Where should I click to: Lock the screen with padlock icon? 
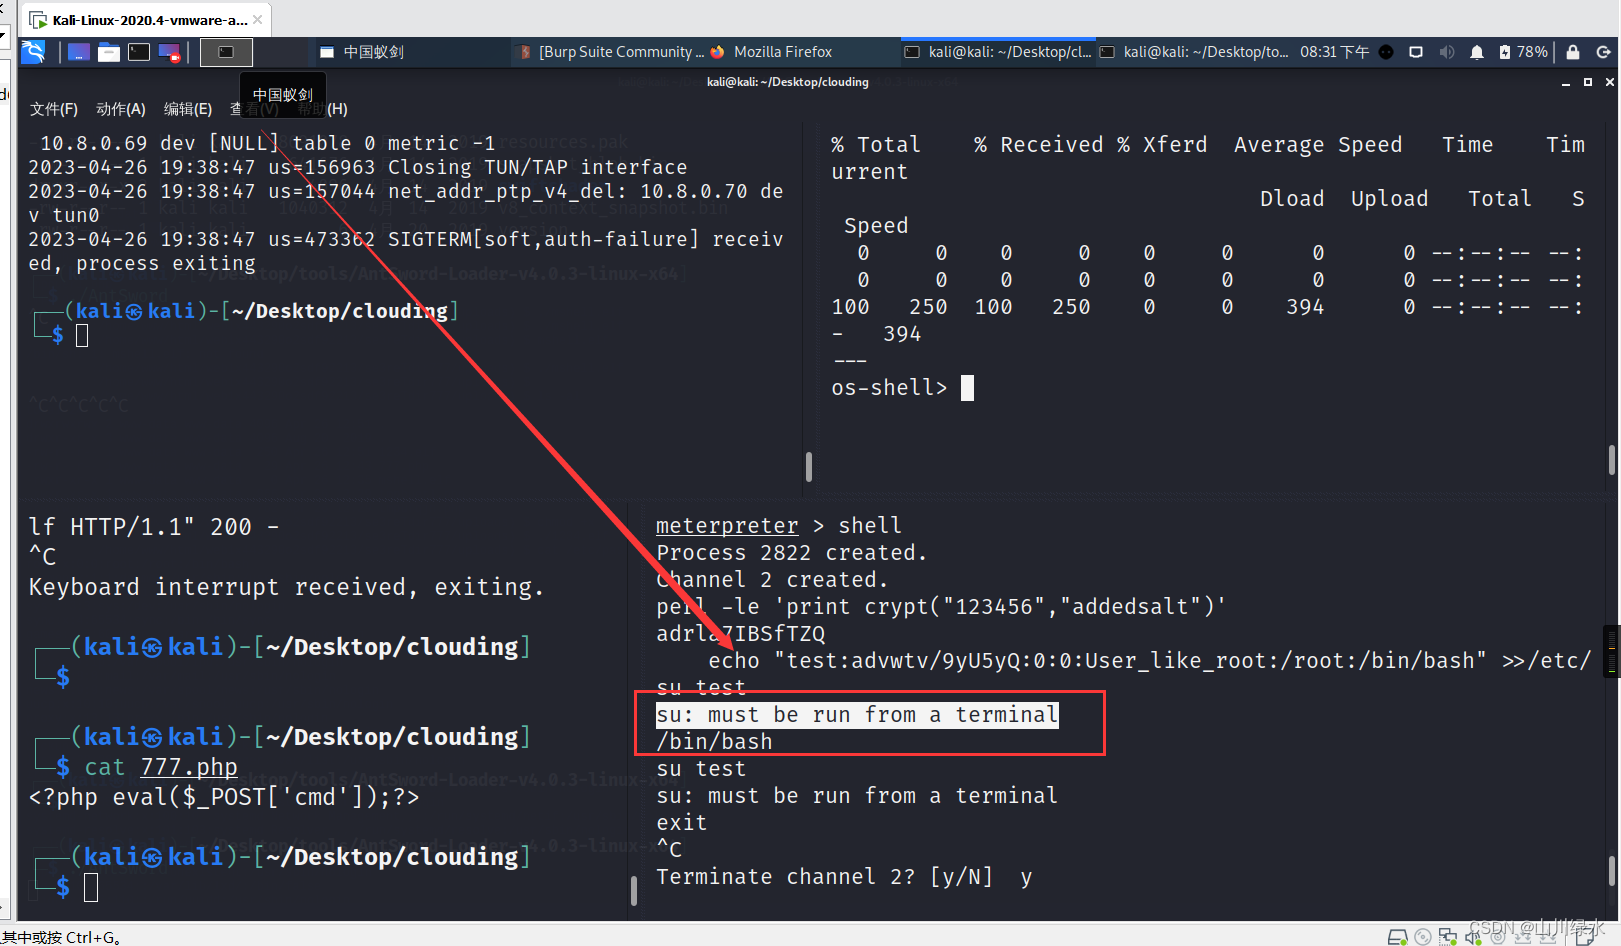1572,52
